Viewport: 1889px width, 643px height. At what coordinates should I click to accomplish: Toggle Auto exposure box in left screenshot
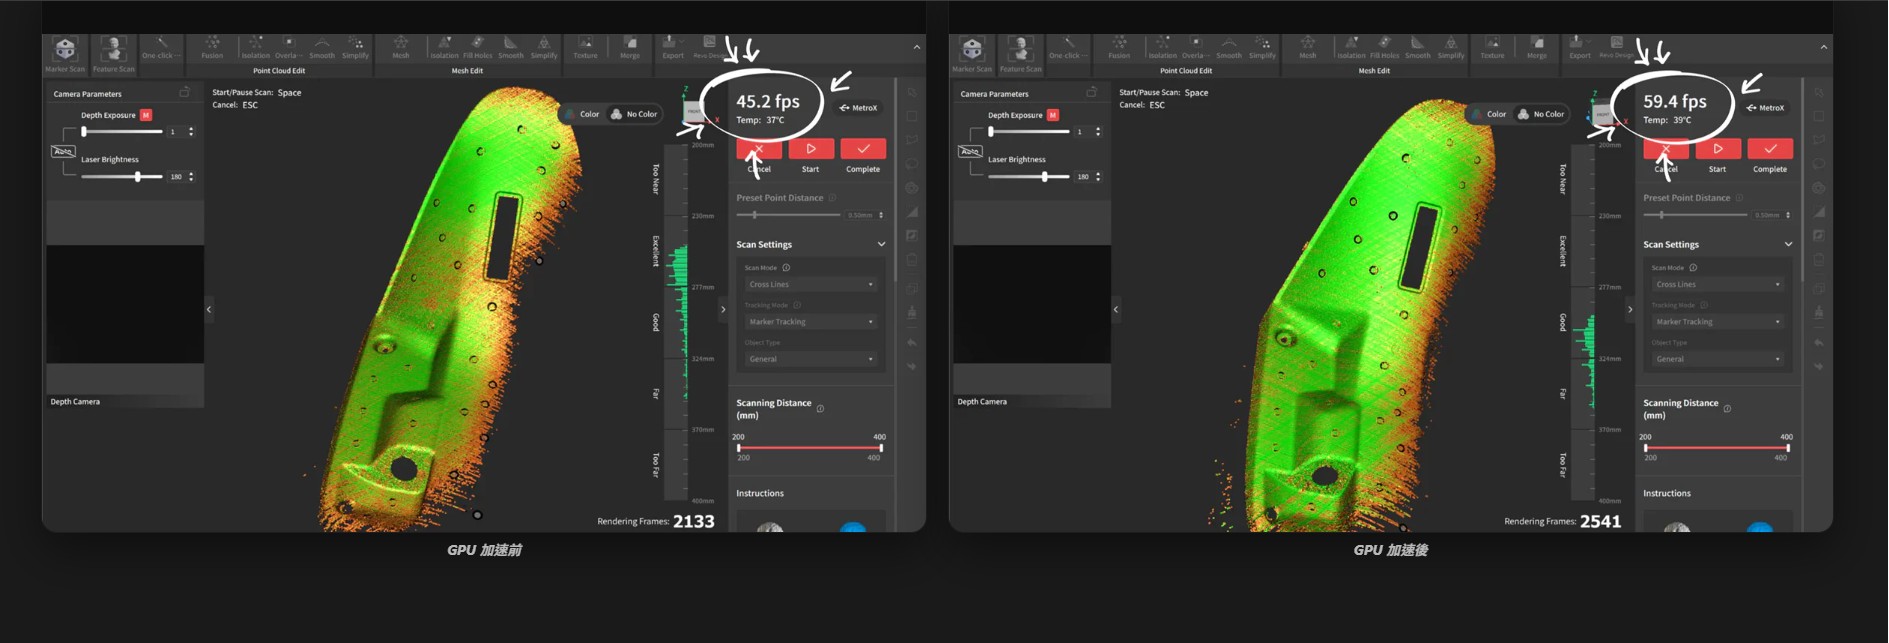pos(63,151)
